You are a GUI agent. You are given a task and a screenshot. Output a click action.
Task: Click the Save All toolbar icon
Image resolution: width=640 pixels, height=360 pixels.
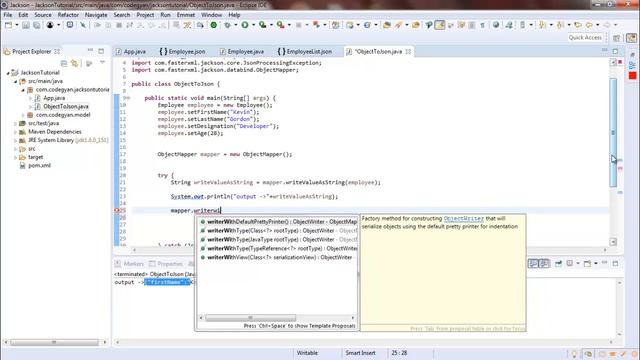point(36,25)
